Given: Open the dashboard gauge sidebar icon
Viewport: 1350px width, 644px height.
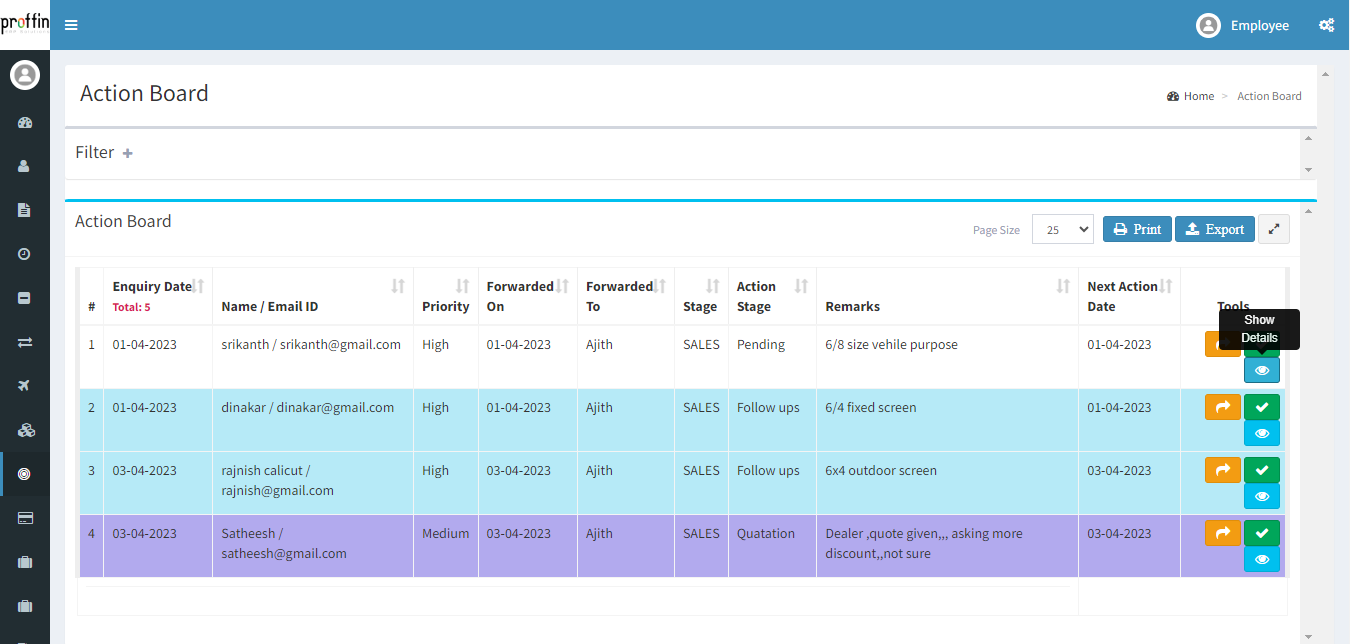Looking at the screenshot, I should [x=25, y=123].
